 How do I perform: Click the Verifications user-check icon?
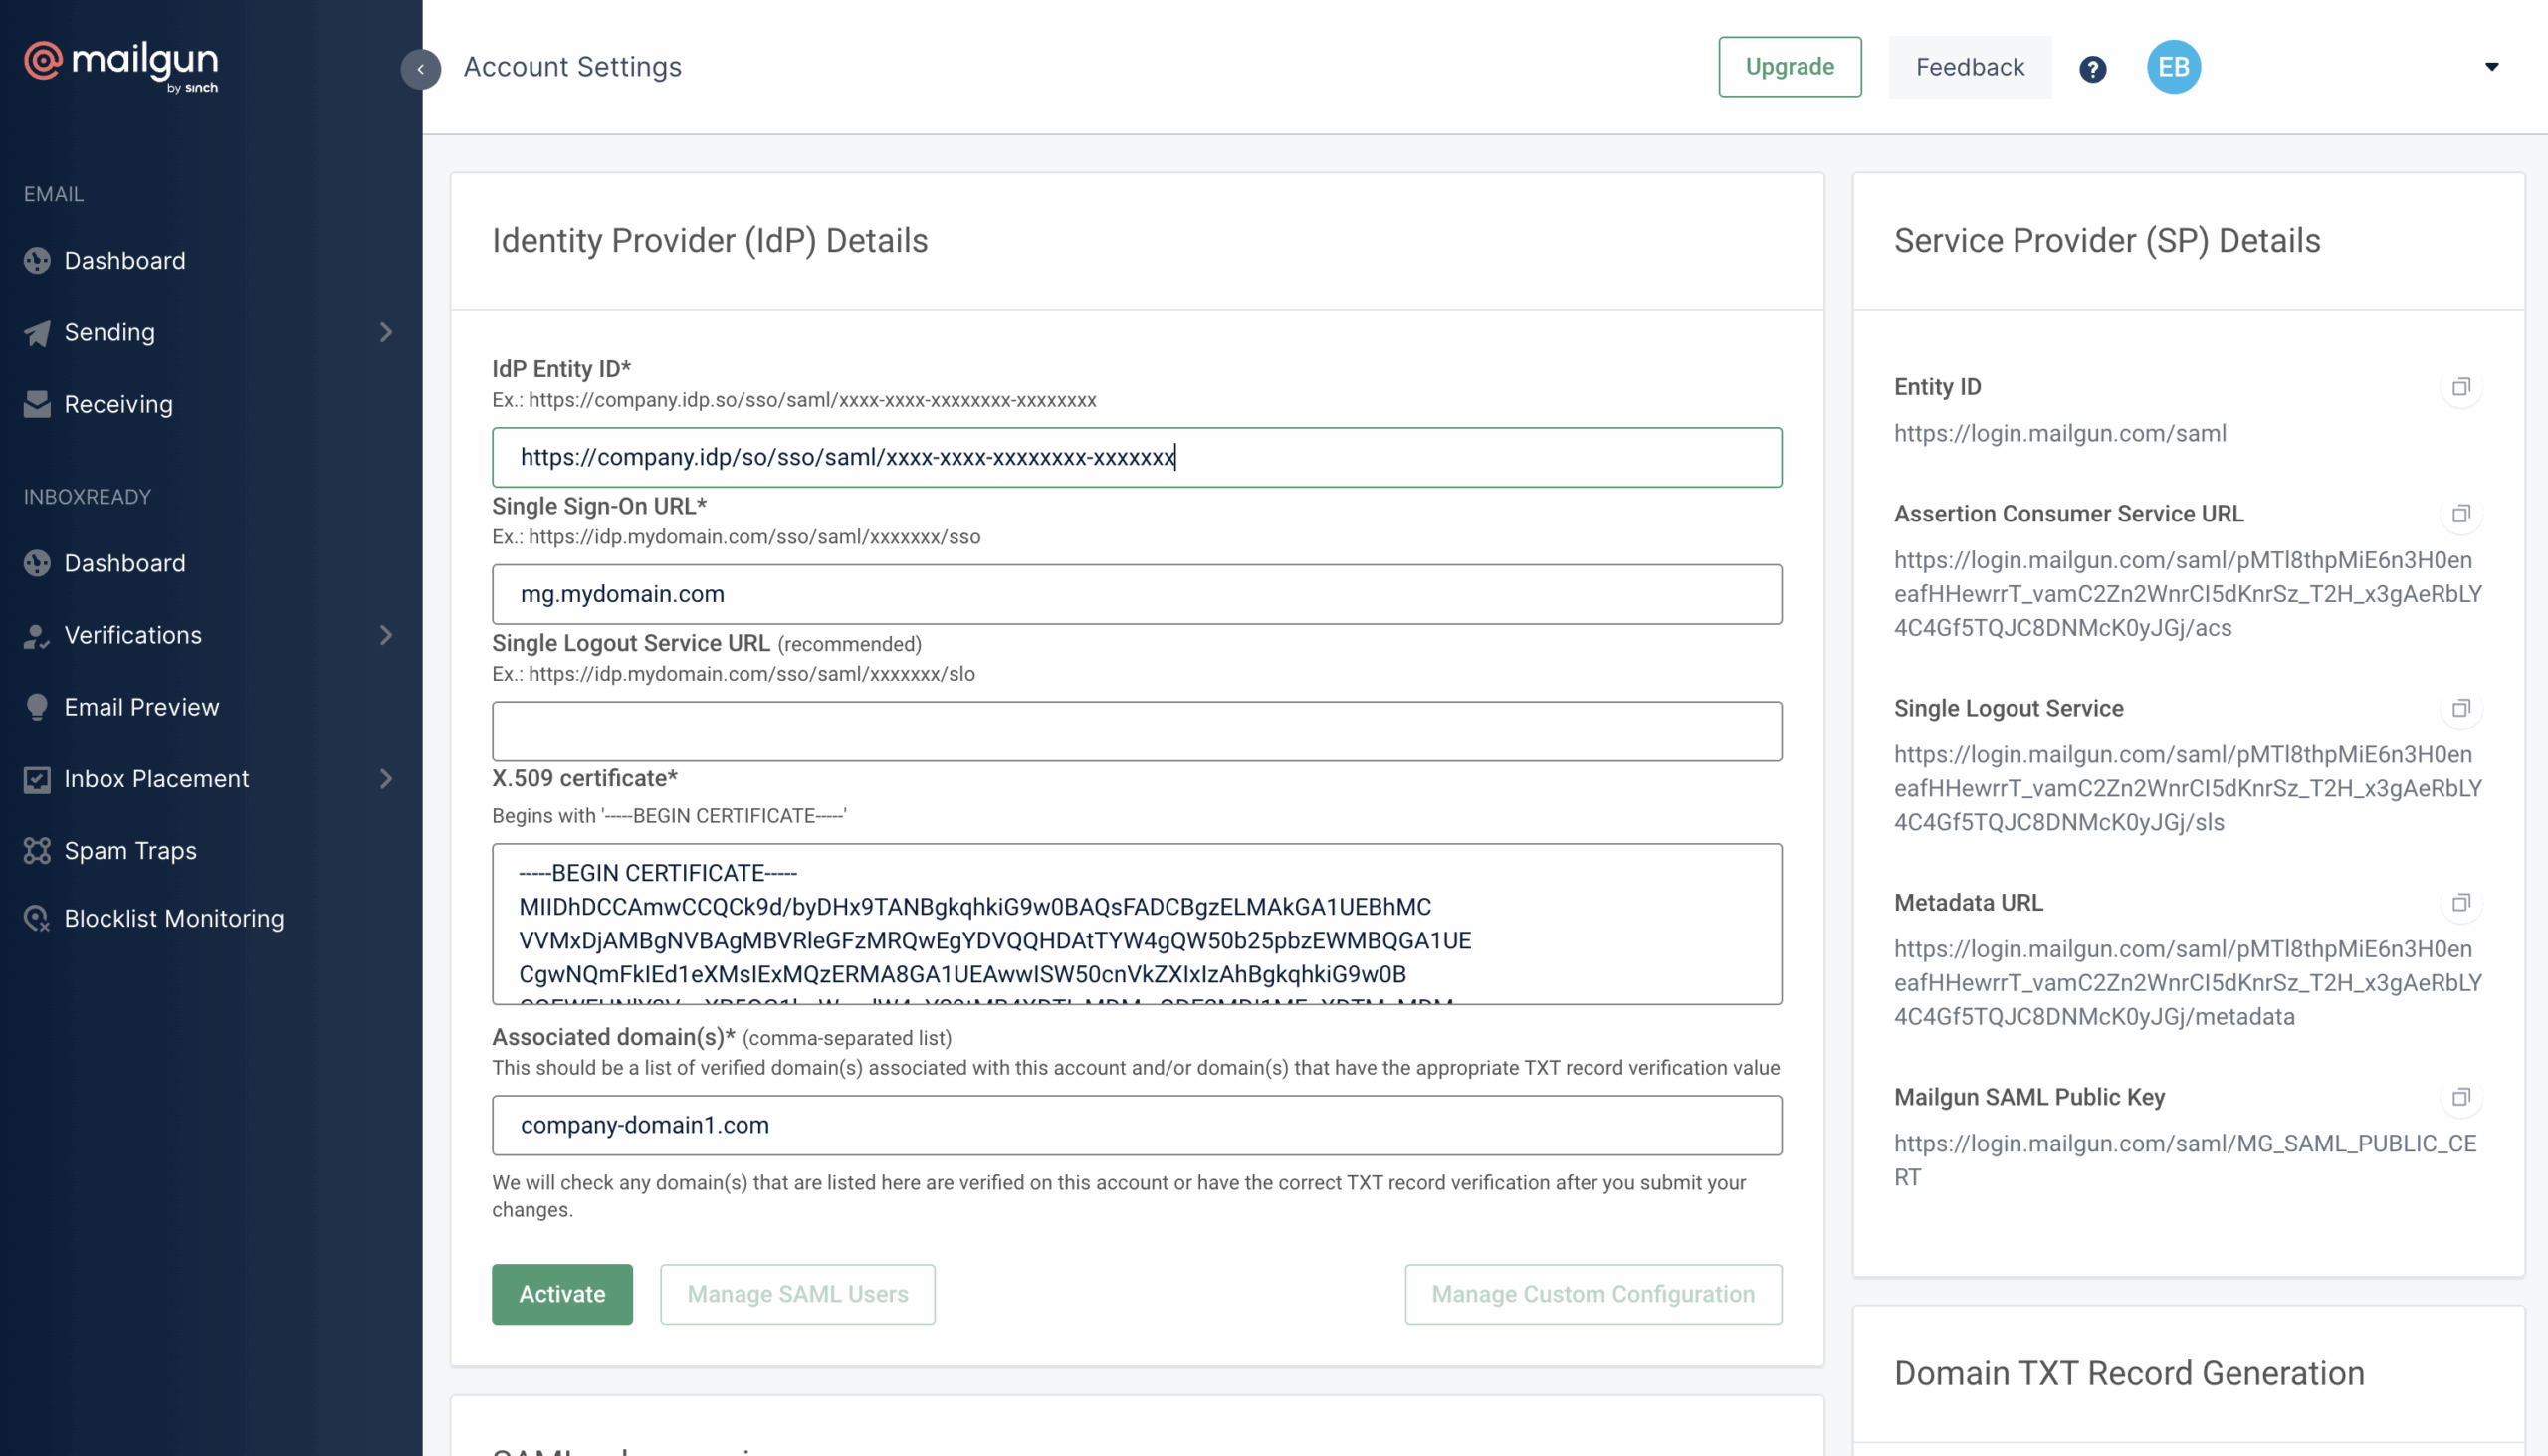37,636
